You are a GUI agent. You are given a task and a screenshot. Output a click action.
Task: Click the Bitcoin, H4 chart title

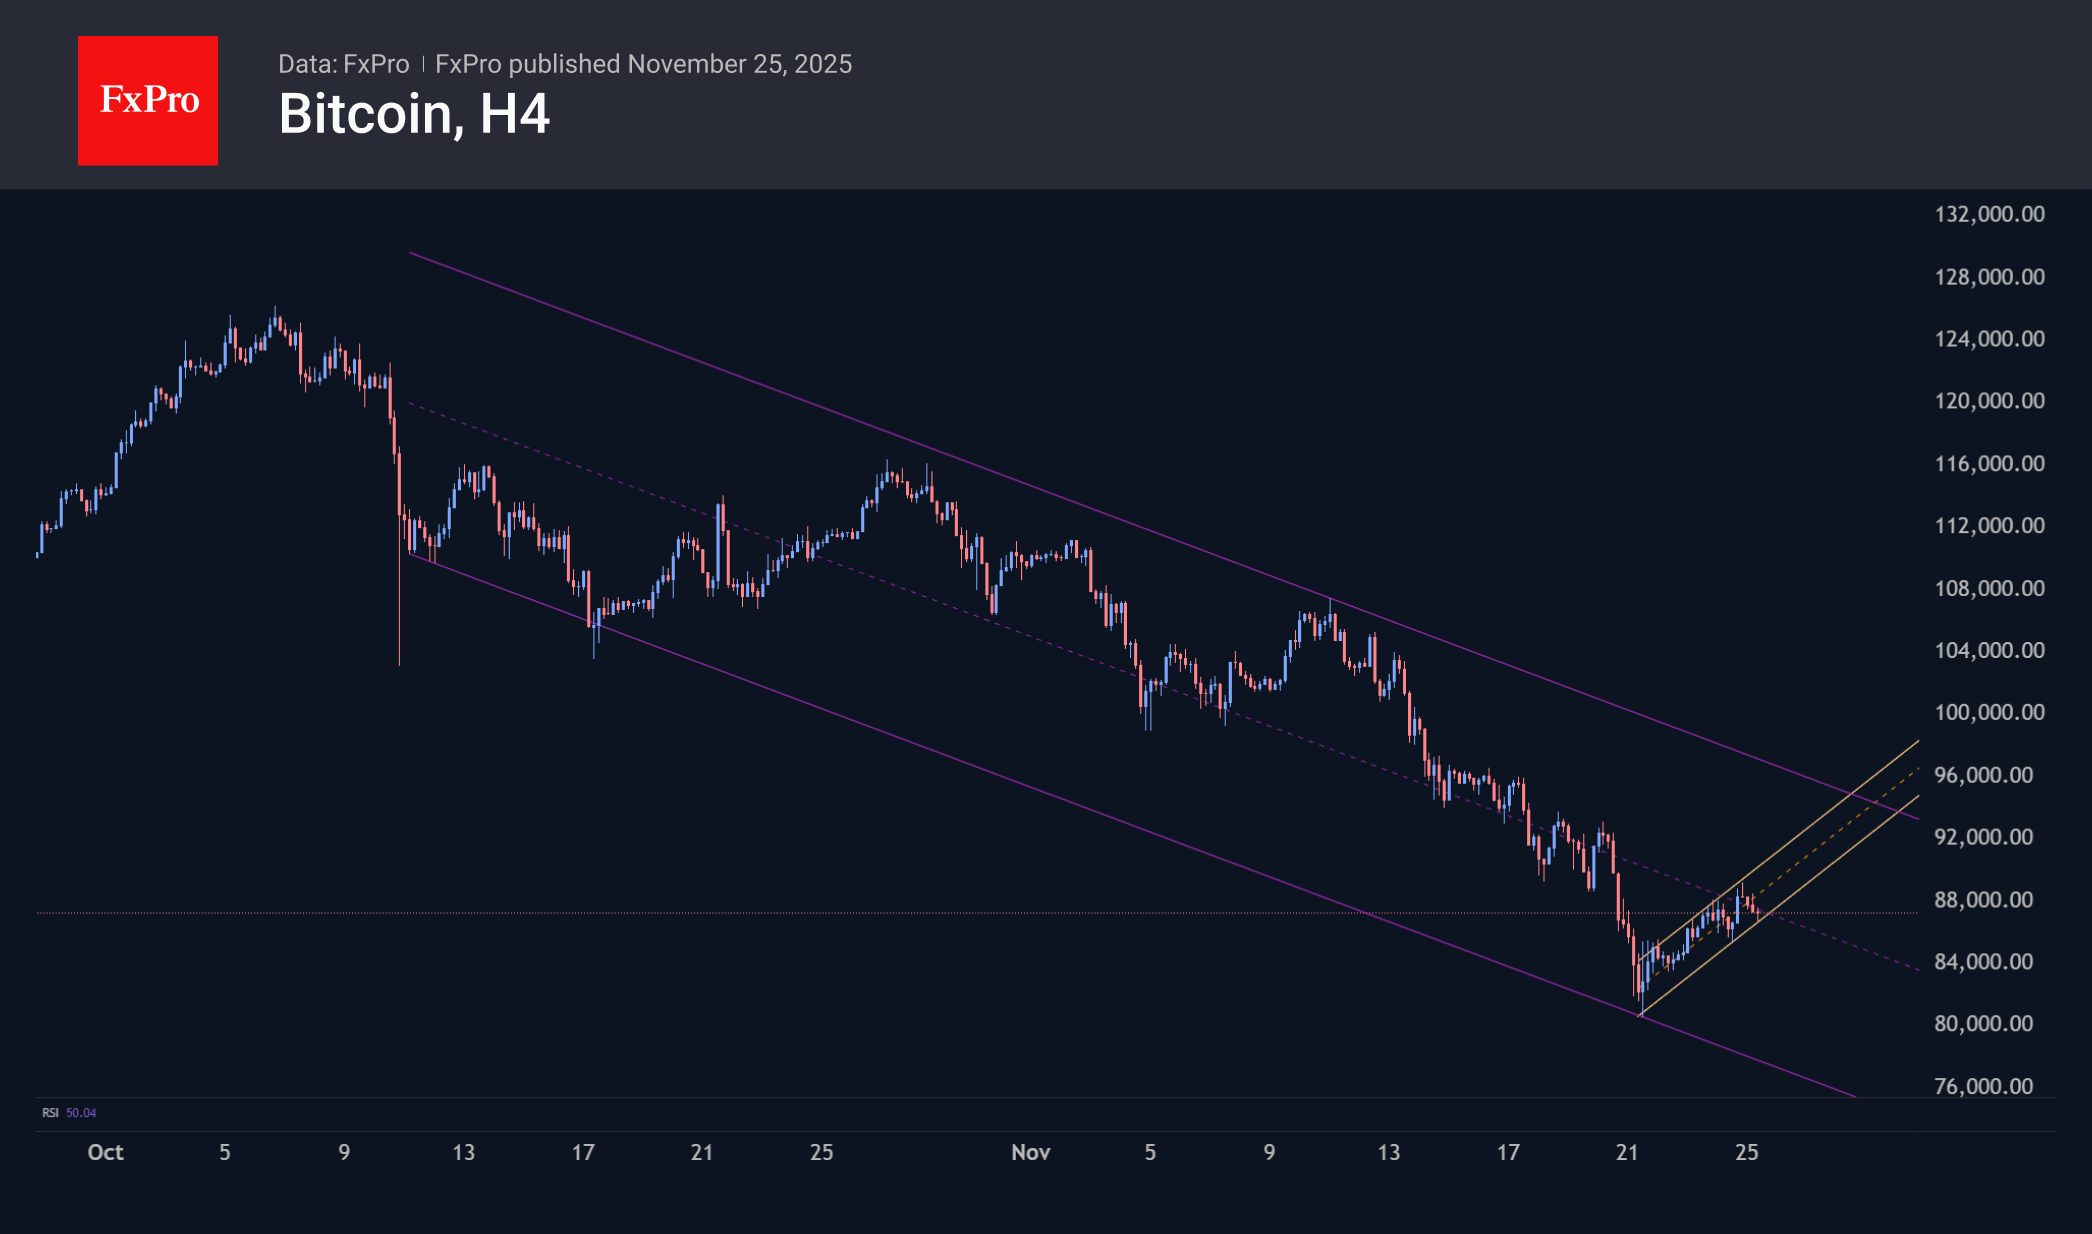tap(414, 114)
